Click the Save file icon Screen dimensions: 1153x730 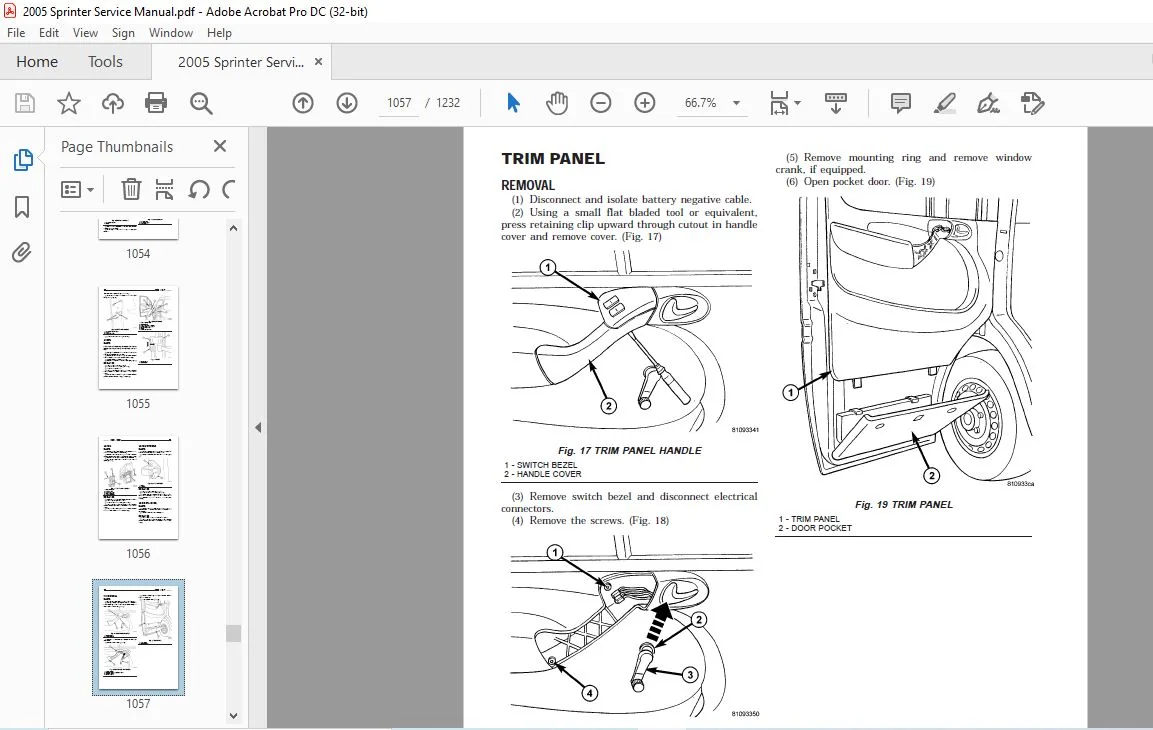25,103
